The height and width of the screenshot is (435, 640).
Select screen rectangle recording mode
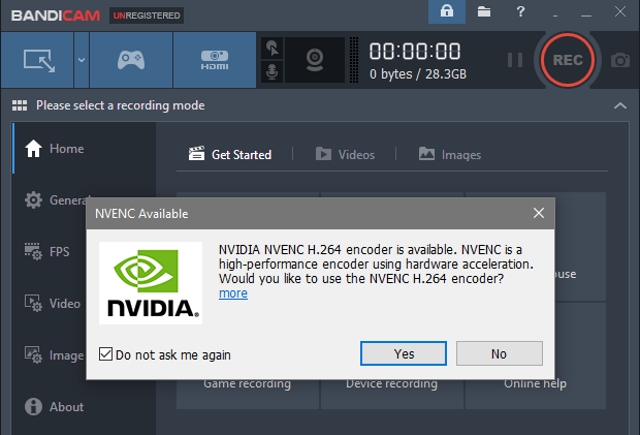point(38,60)
